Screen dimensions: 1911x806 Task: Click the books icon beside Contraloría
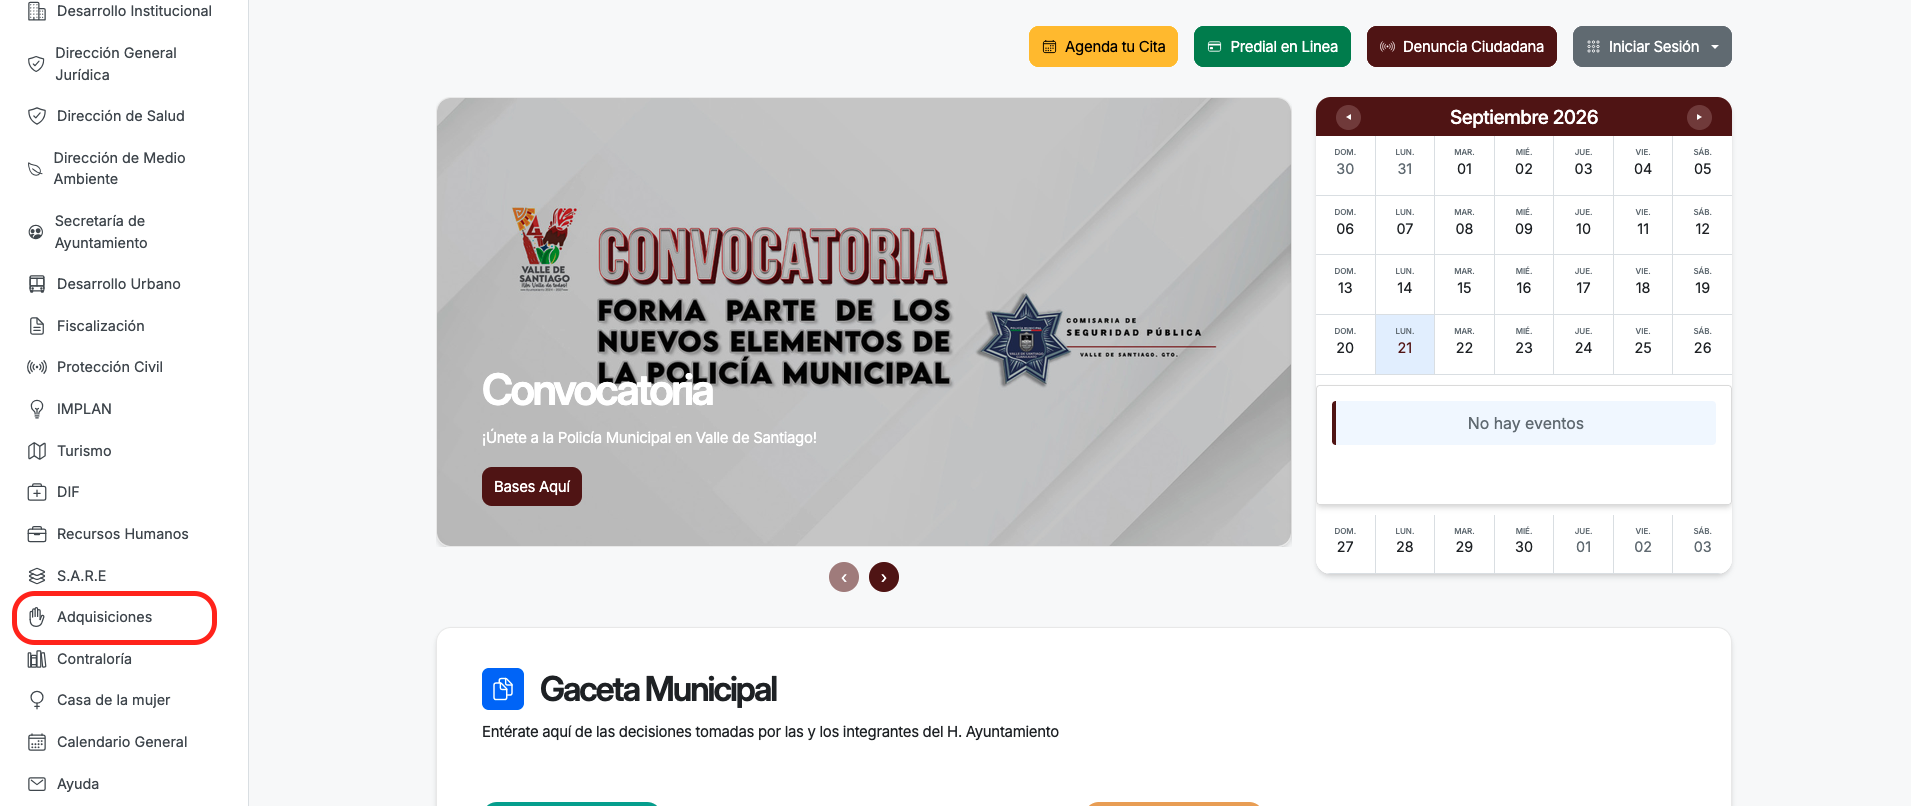[x=37, y=659]
